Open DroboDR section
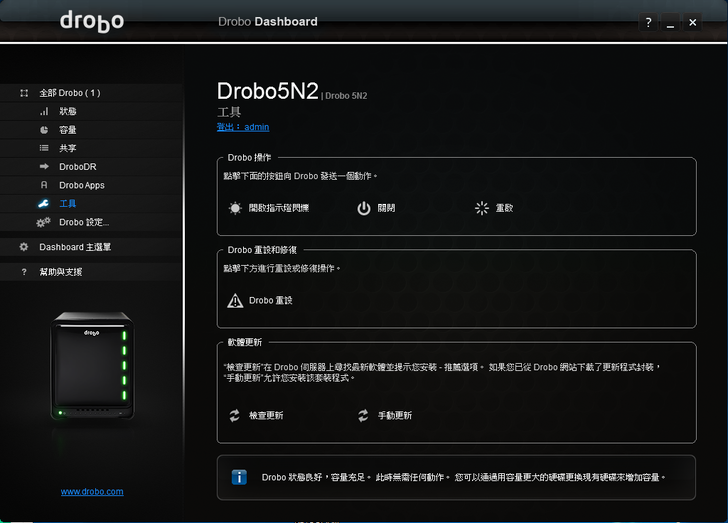 click(91, 167)
